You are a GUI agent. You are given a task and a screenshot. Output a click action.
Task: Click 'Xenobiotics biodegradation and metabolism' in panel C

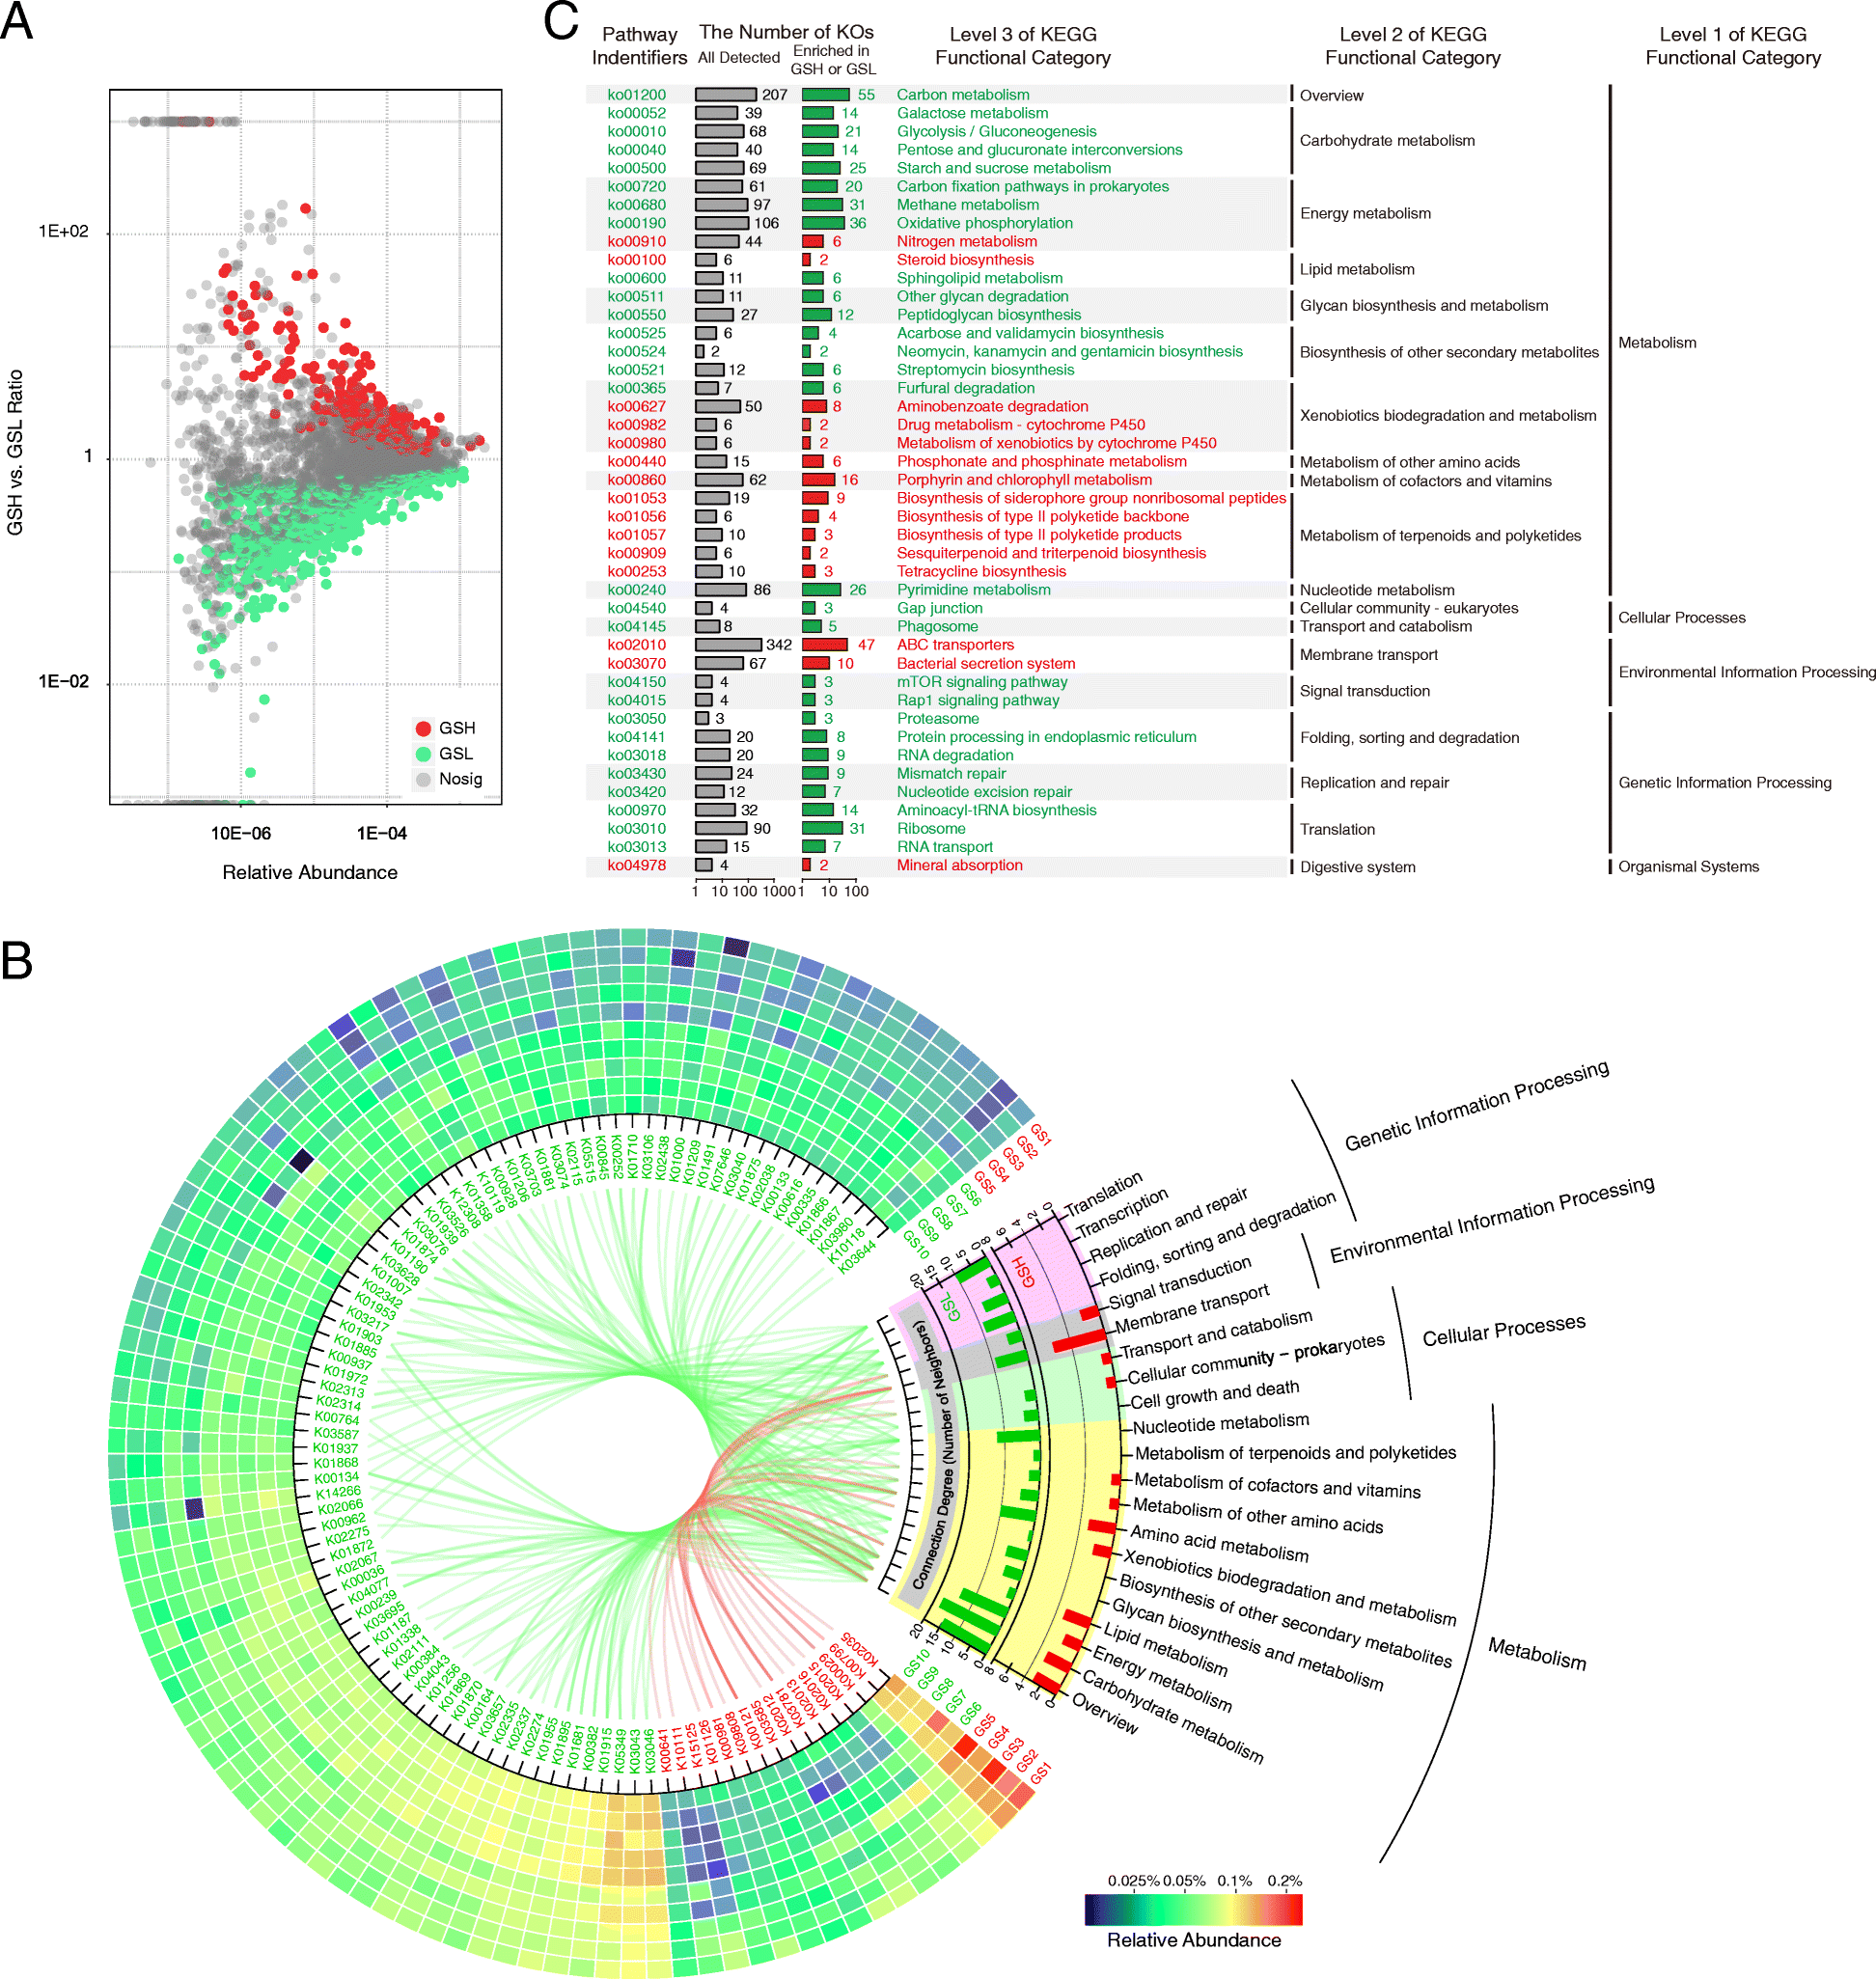1448,415
